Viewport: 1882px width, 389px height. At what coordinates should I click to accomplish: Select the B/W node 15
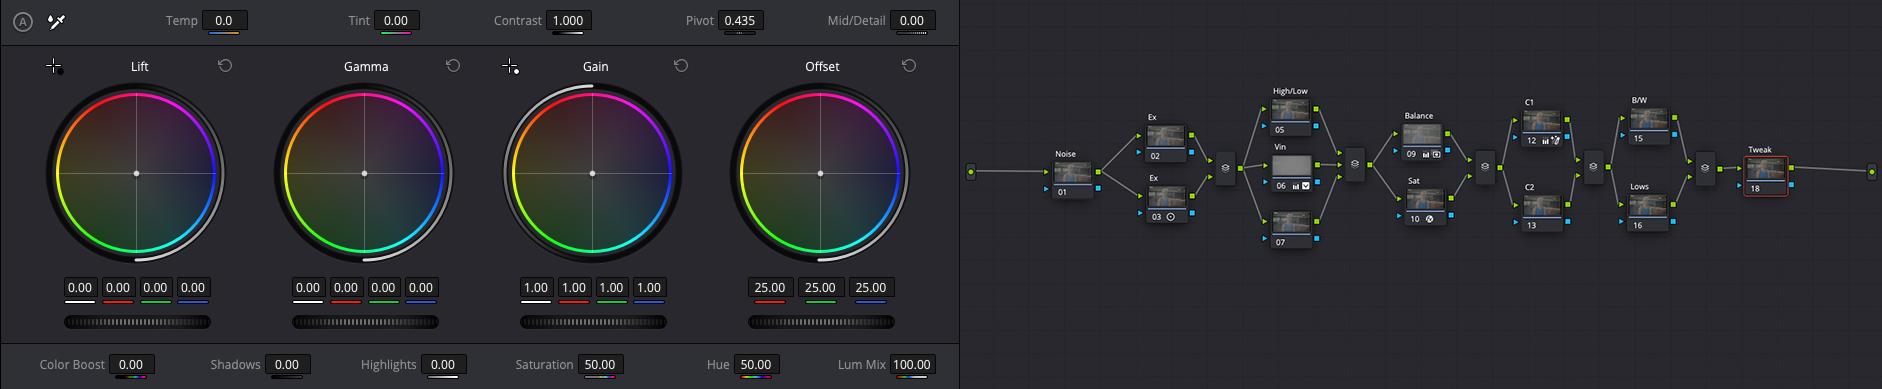point(1649,126)
